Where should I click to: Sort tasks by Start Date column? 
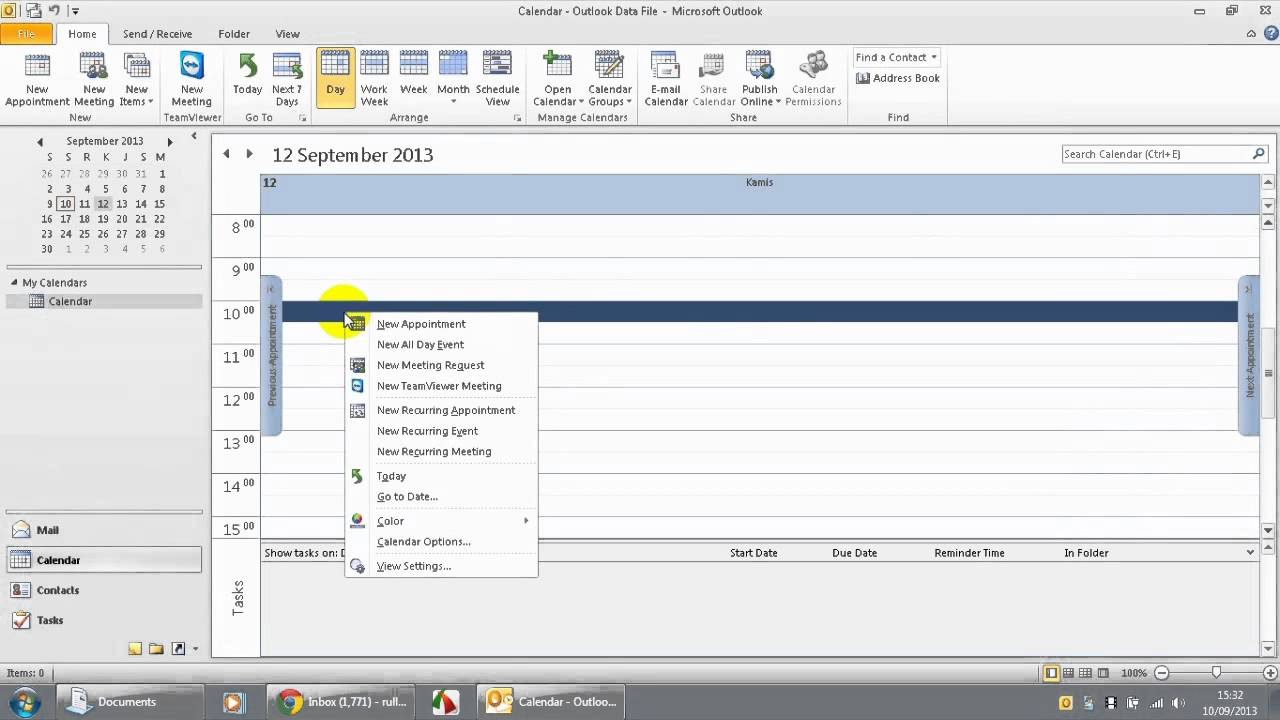tap(753, 553)
